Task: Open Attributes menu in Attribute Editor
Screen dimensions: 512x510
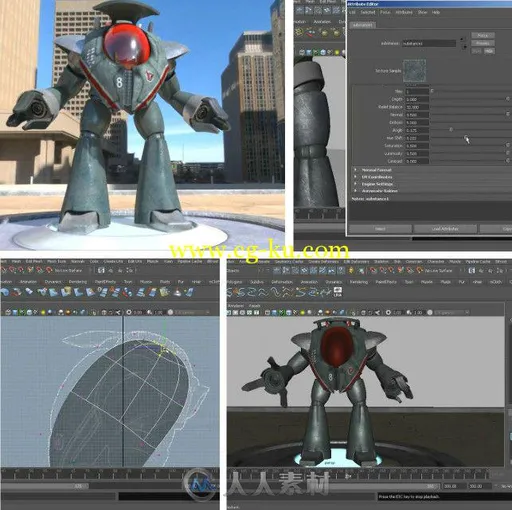Action: 404,12
